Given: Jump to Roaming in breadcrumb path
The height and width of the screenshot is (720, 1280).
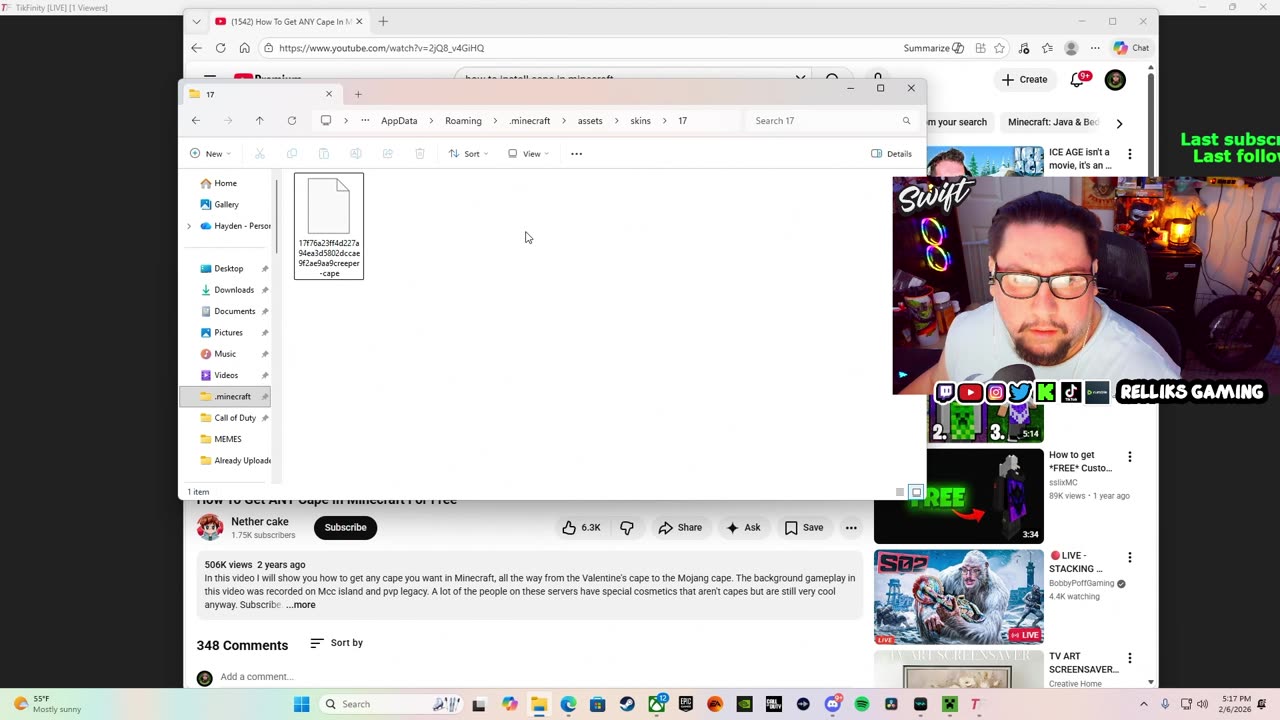Looking at the screenshot, I should click(463, 121).
